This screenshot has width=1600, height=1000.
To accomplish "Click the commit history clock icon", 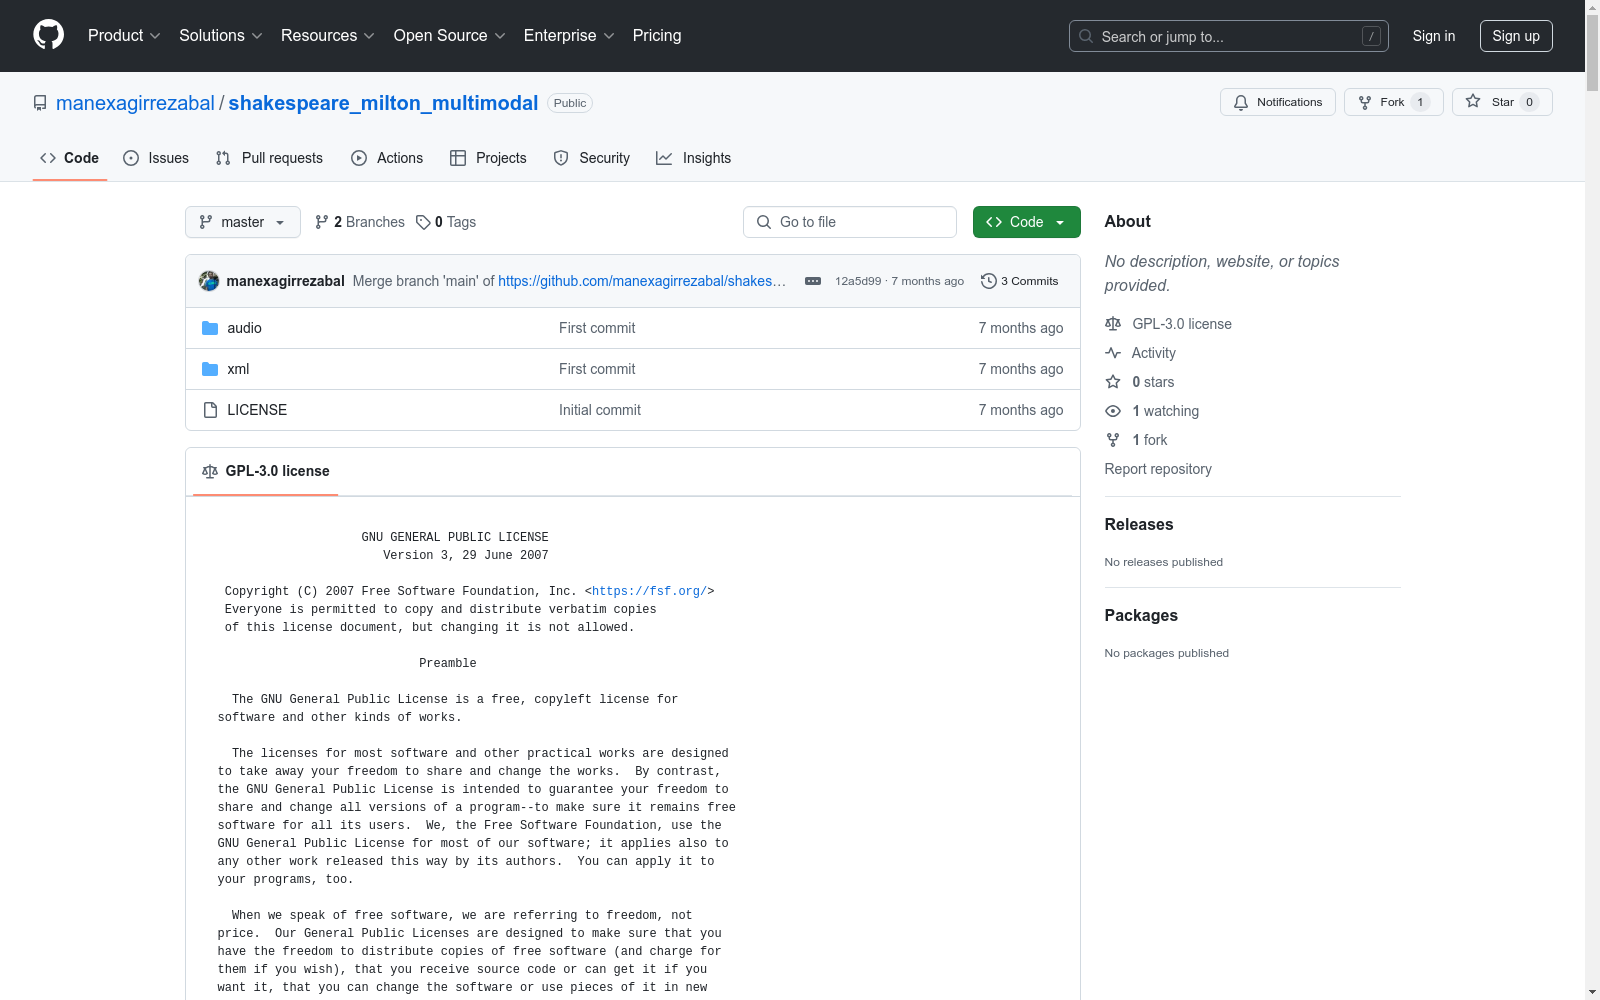I will click(989, 281).
